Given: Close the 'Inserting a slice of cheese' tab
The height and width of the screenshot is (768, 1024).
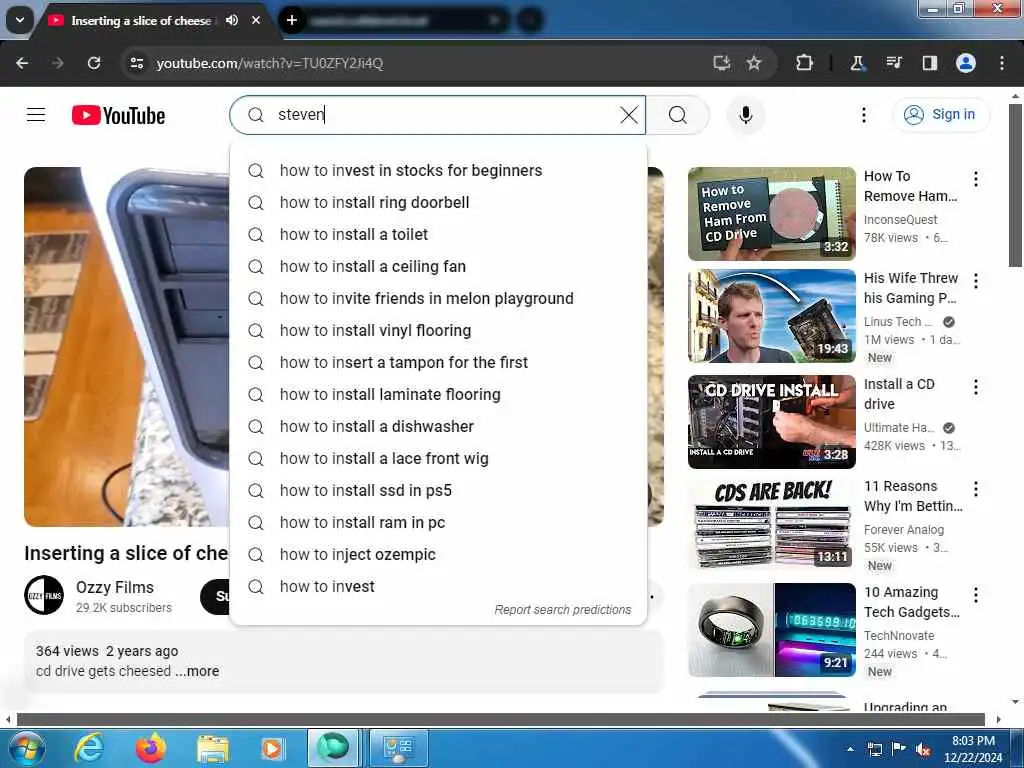Looking at the screenshot, I should tap(256, 20).
